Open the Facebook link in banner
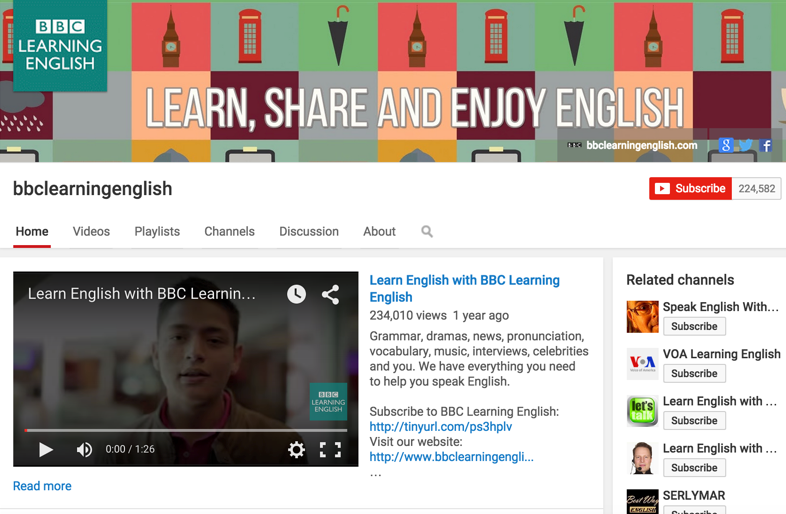This screenshot has height=514, width=786. point(765,145)
